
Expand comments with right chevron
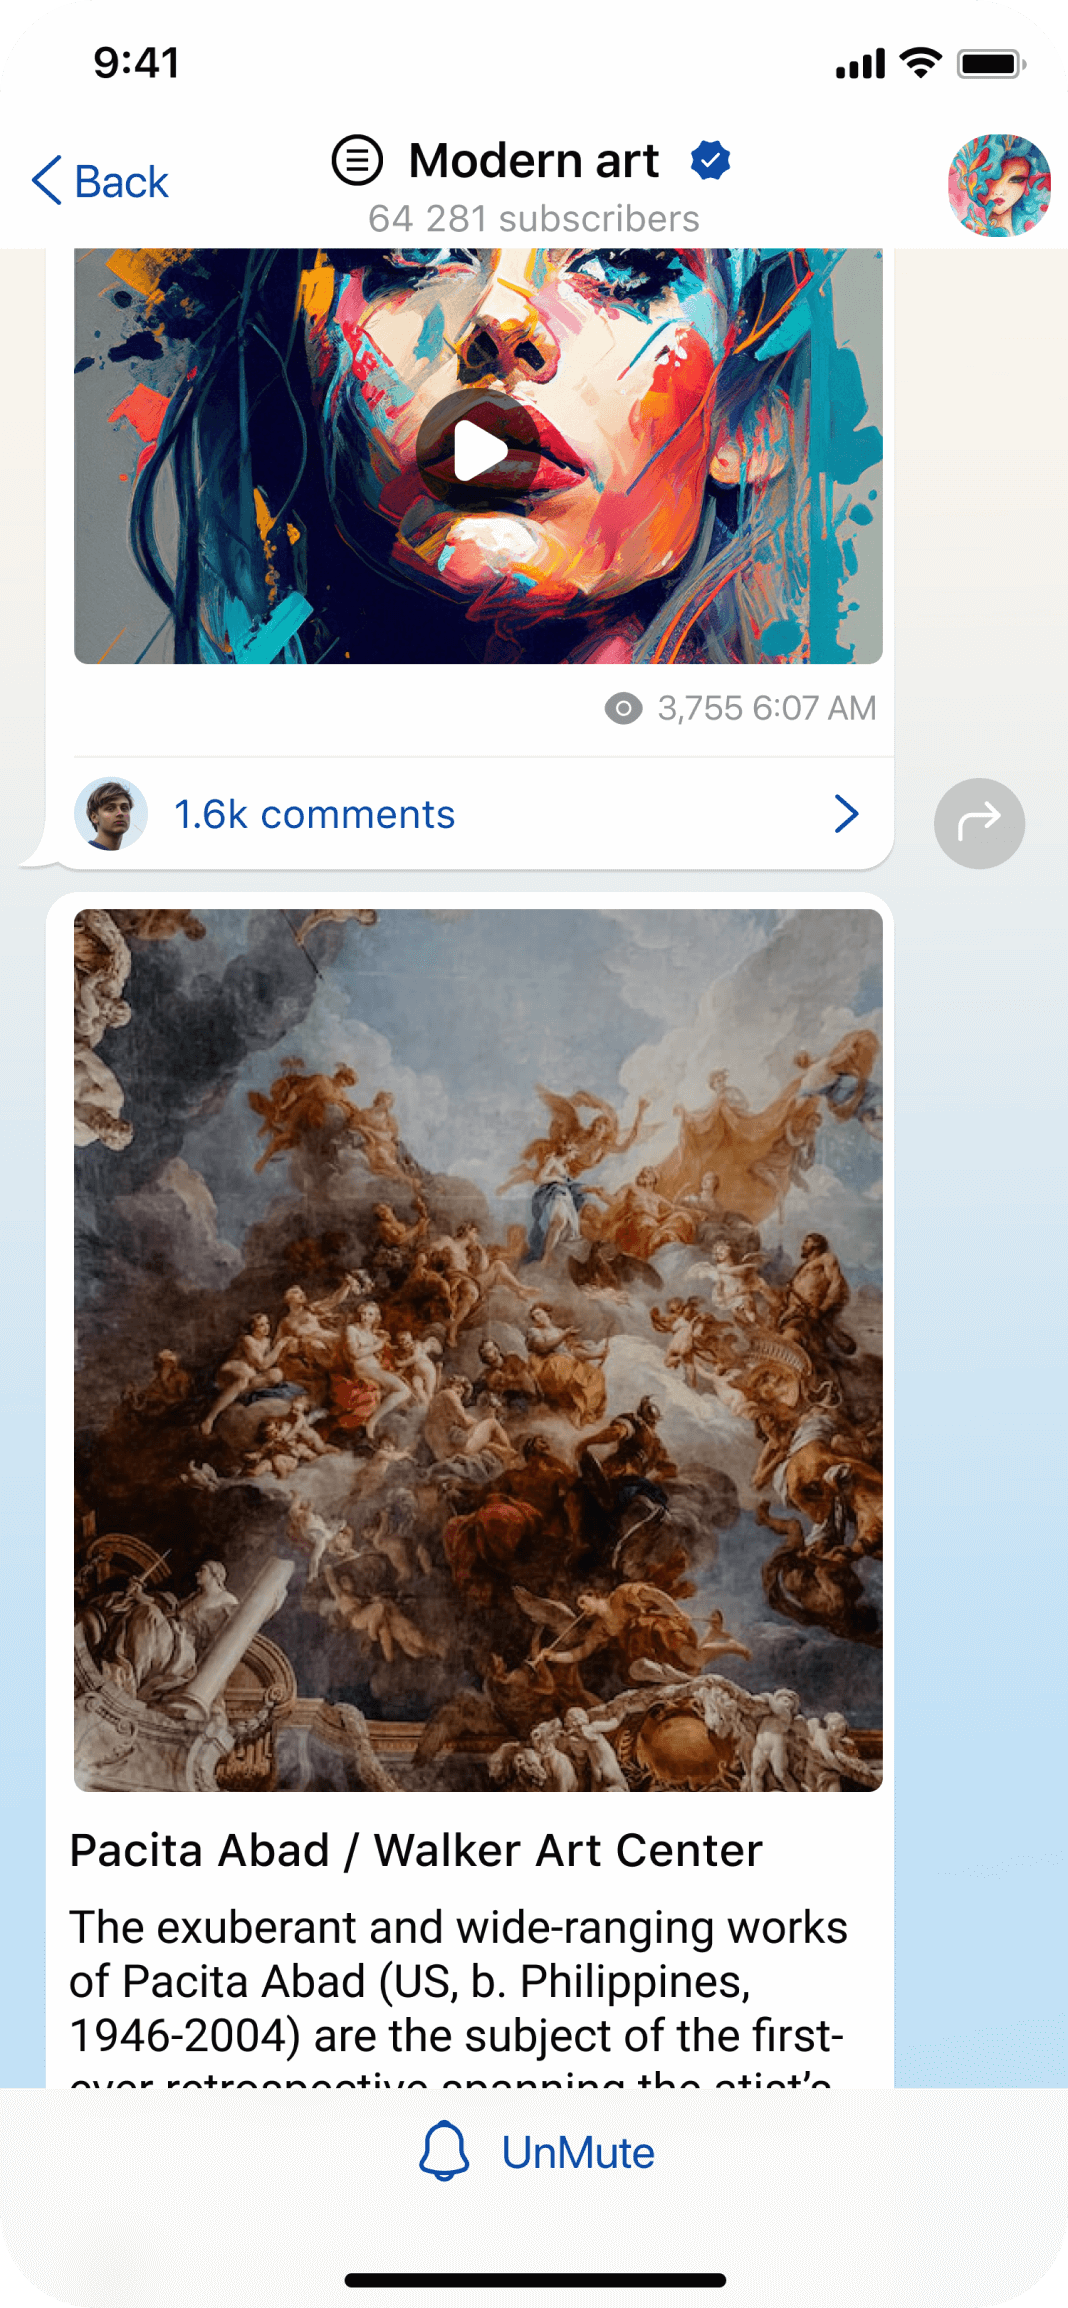coord(846,814)
